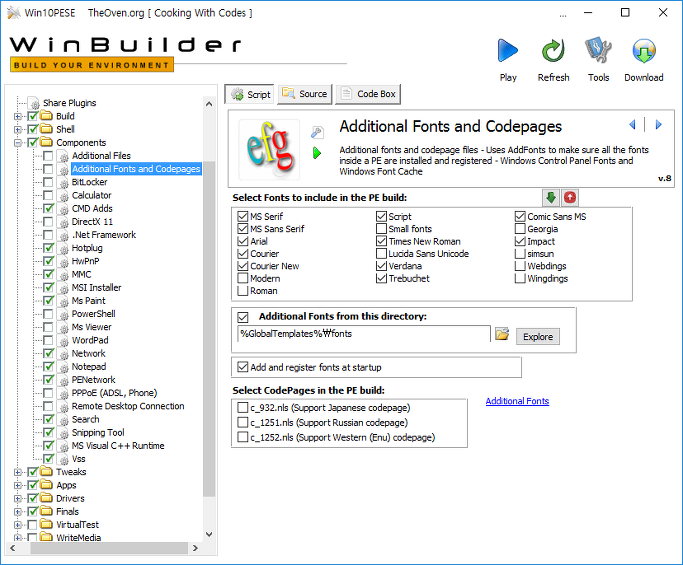The width and height of the screenshot is (683, 565).
Task: Uncheck the CMD Adds component
Action: tap(48, 209)
